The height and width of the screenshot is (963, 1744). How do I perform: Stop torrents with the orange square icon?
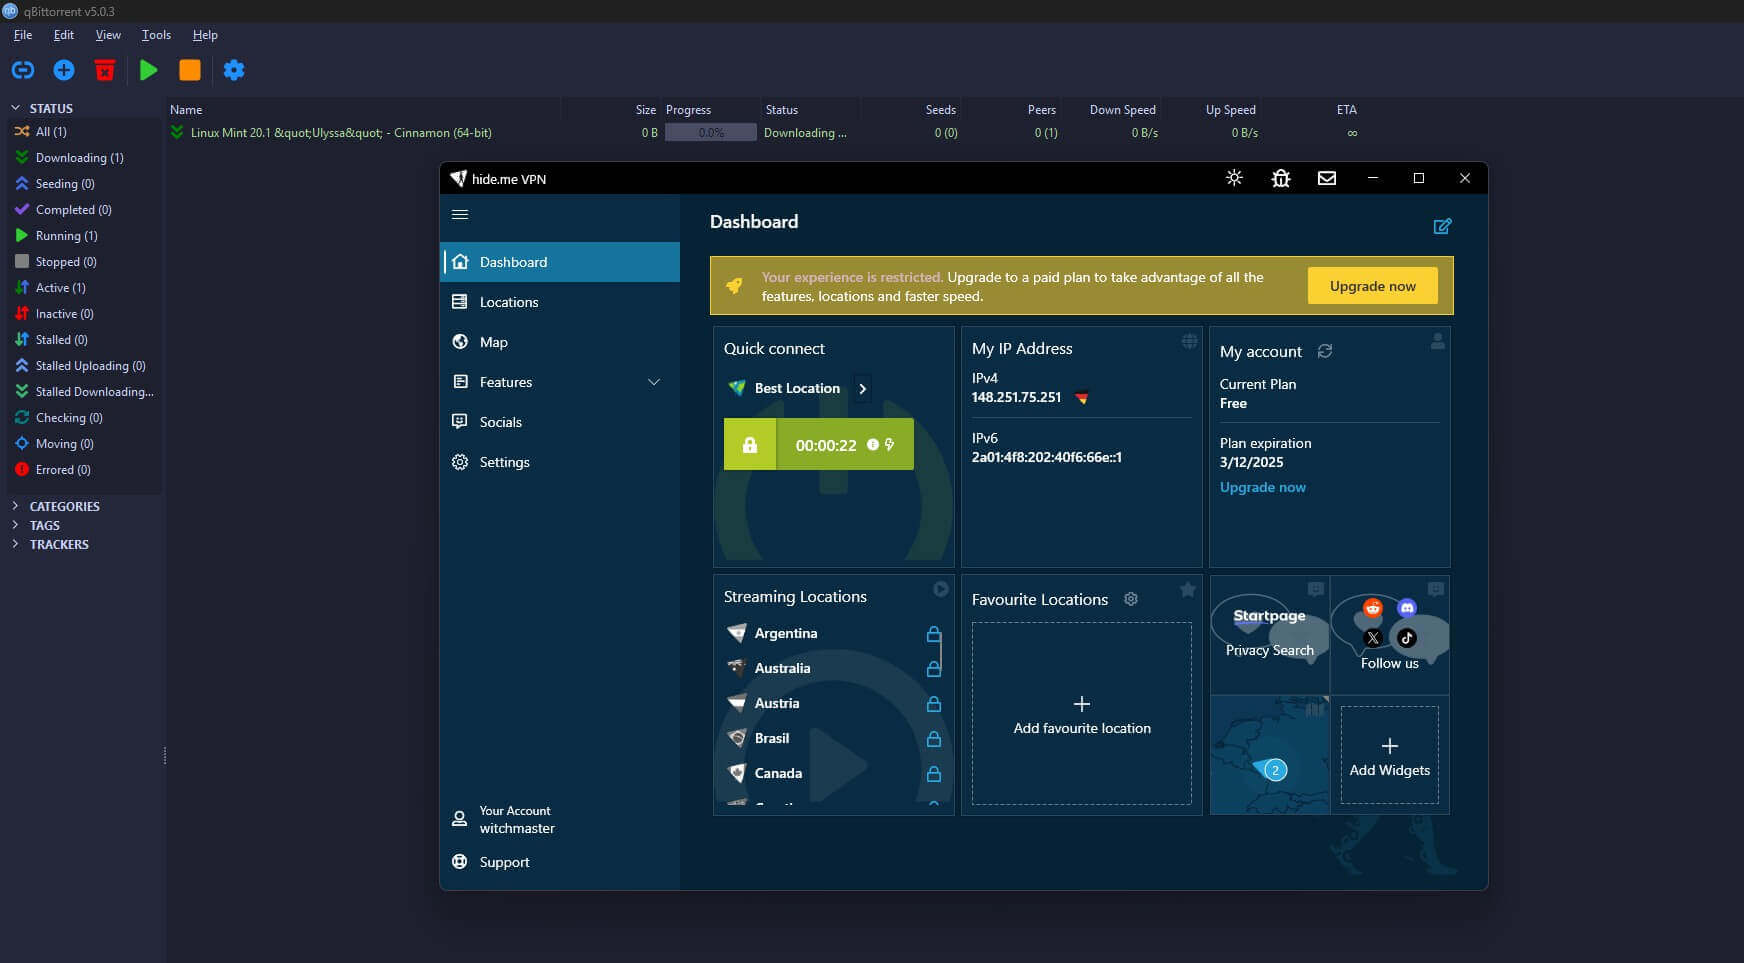(190, 70)
